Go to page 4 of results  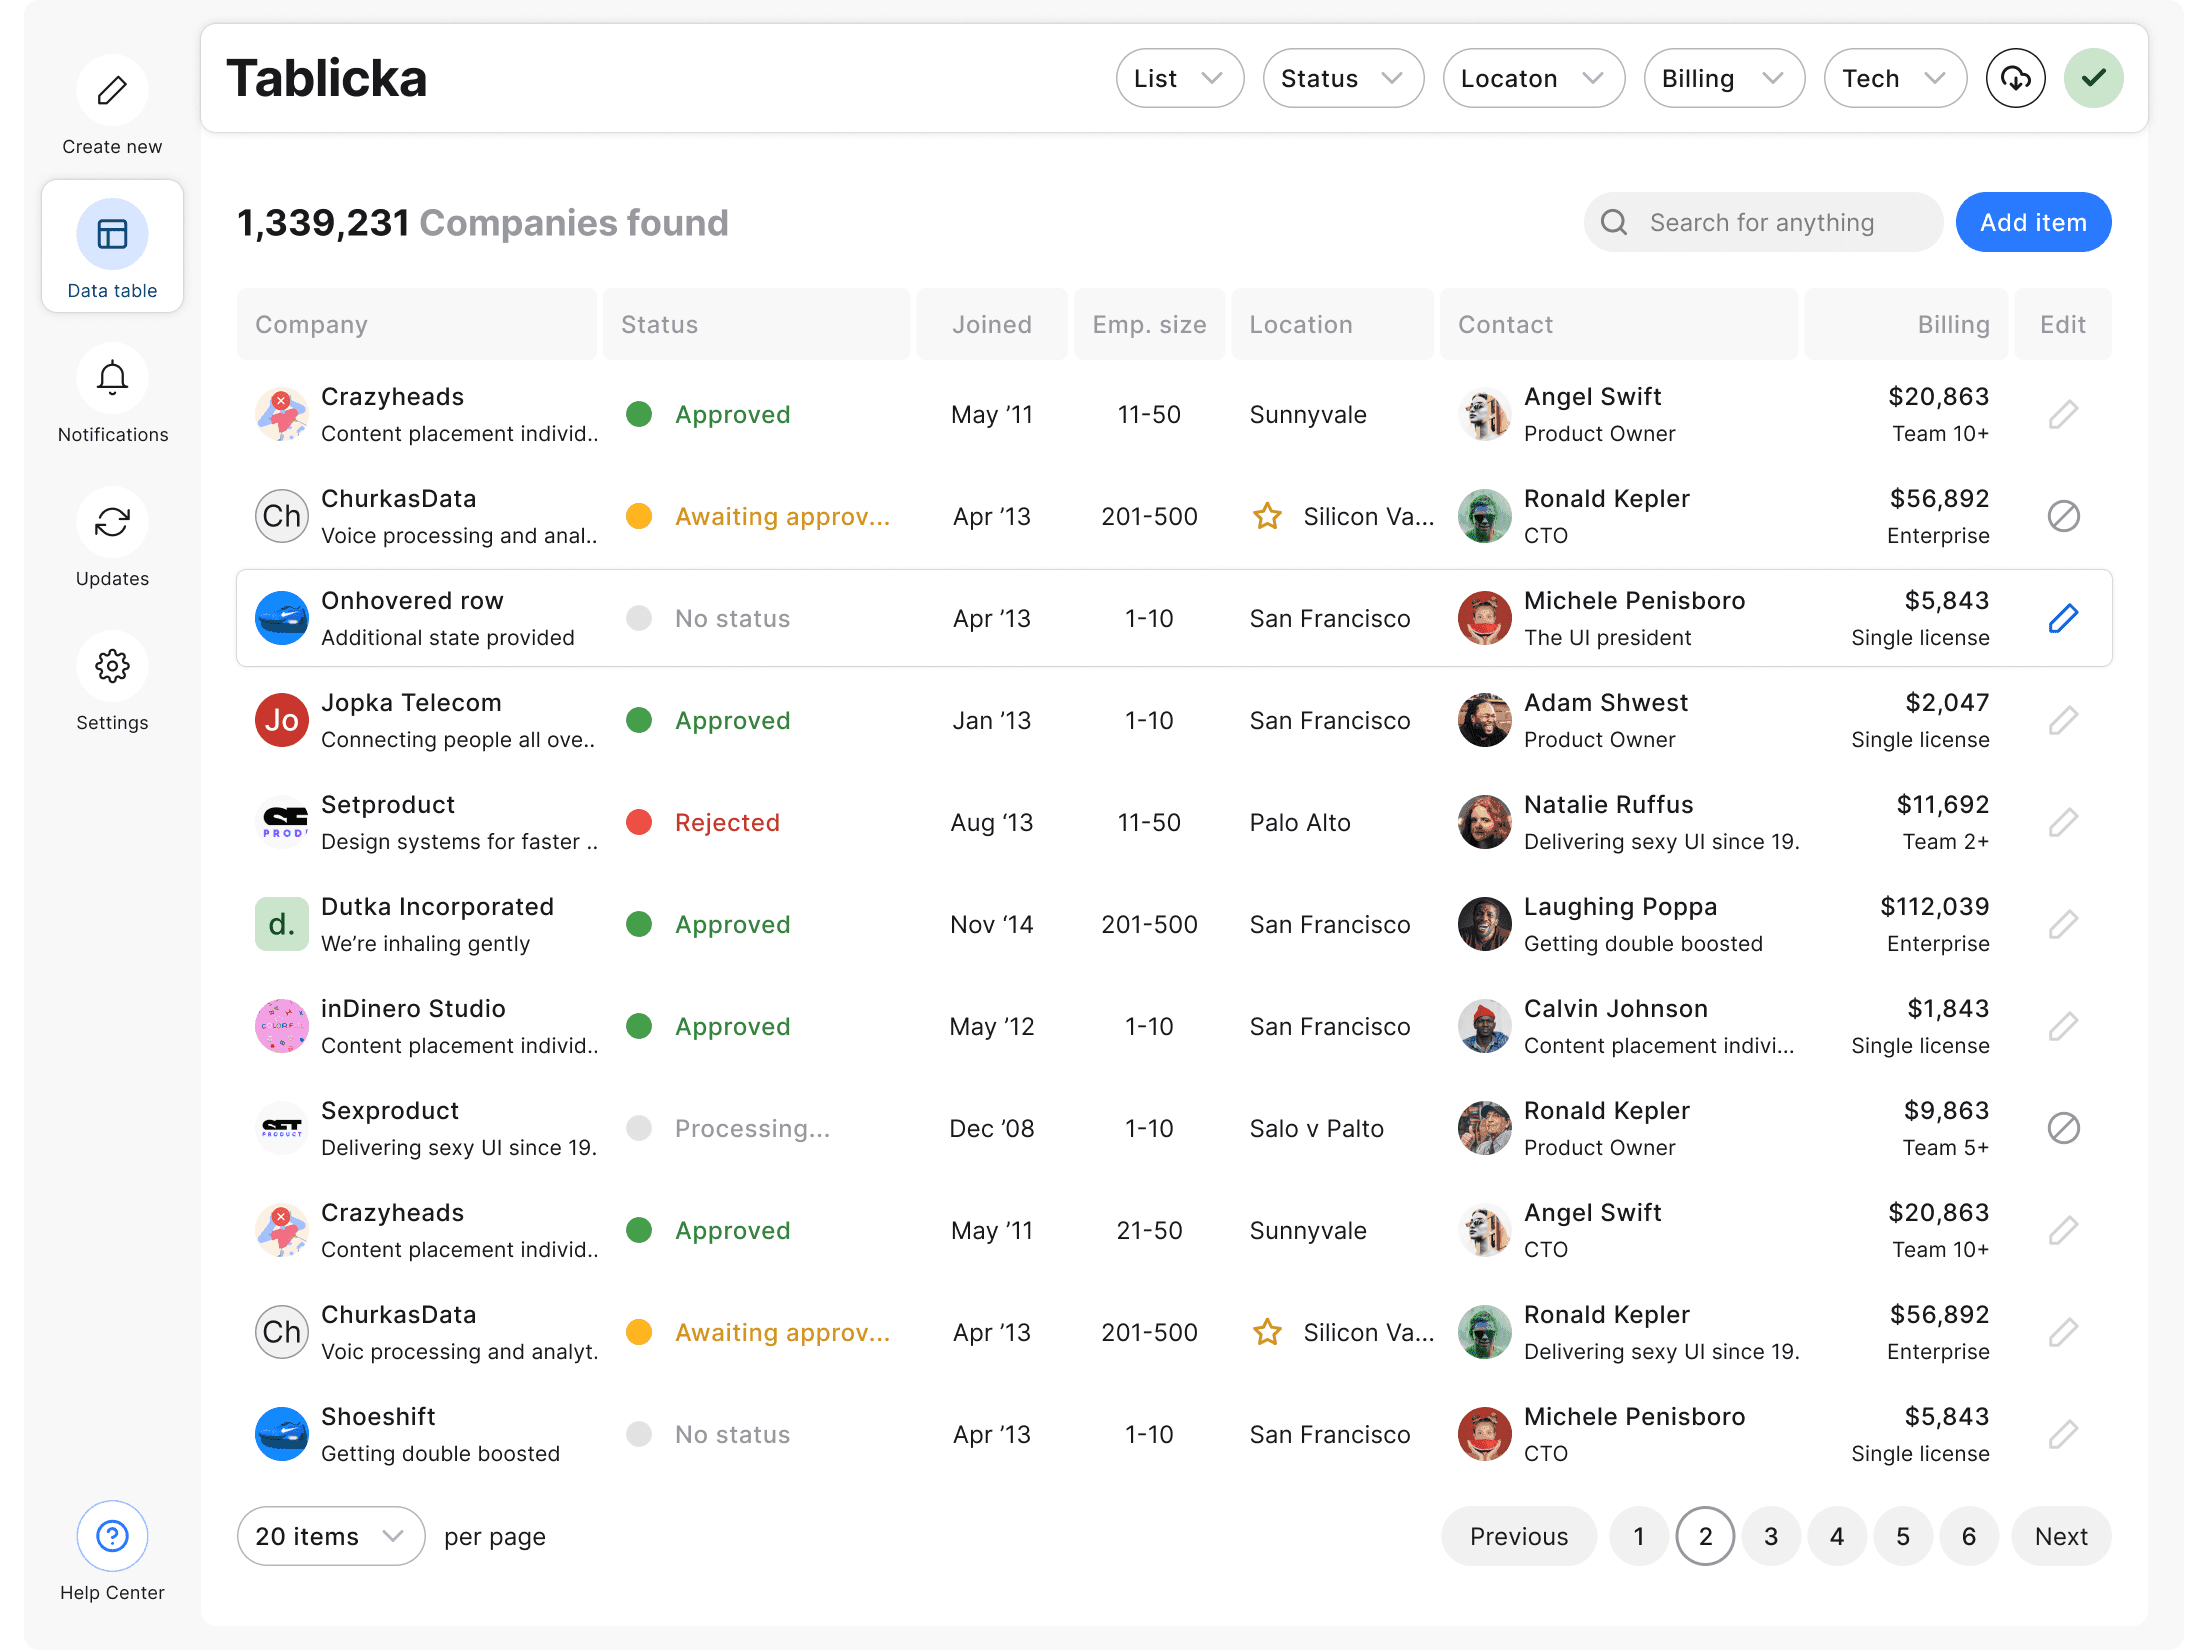pyautogui.click(x=1837, y=1536)
